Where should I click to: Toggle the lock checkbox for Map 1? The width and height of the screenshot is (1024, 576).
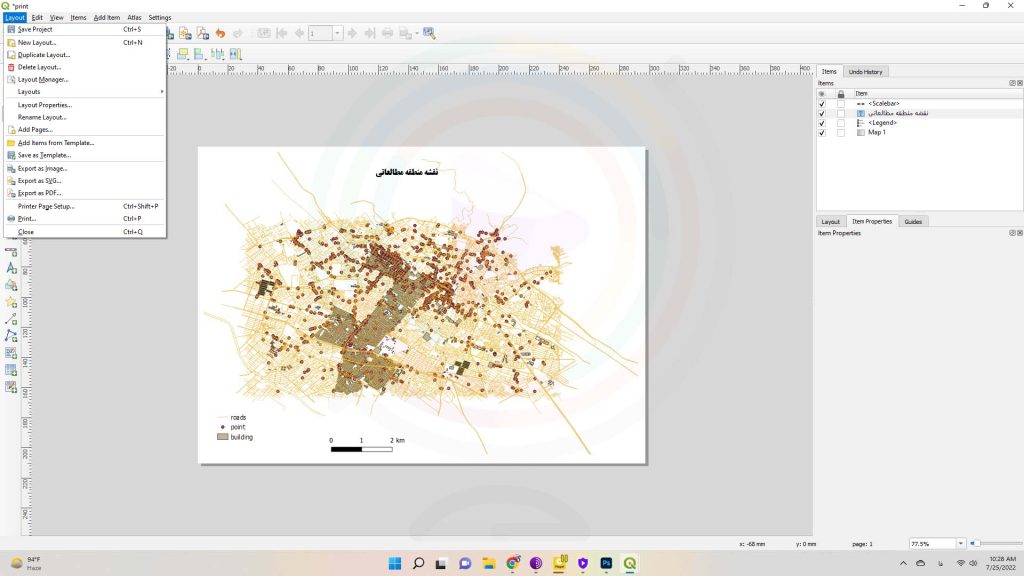tap(841, 133)
